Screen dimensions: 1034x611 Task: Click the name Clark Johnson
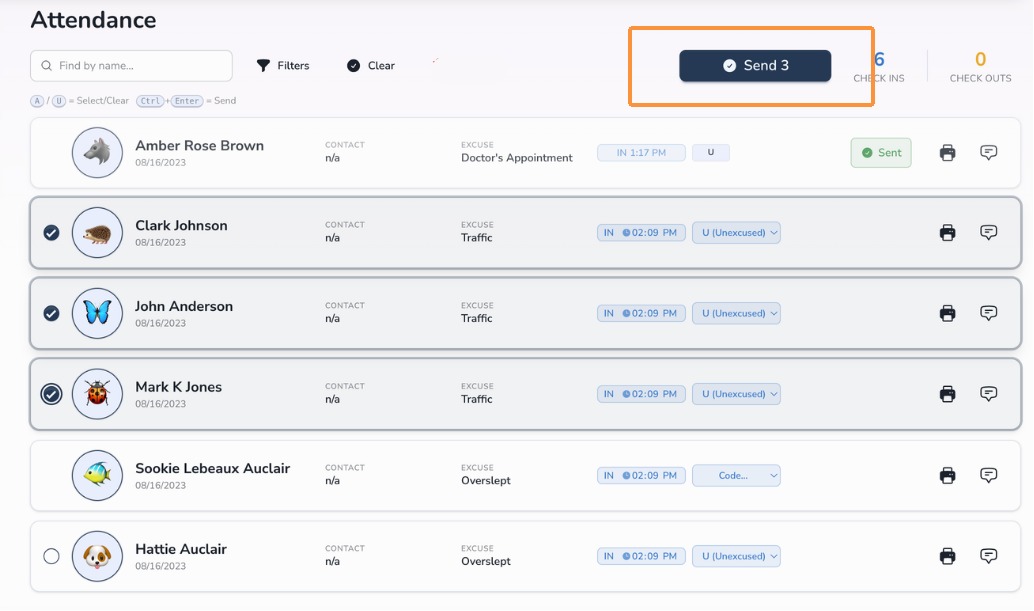(x=181, y=225)
